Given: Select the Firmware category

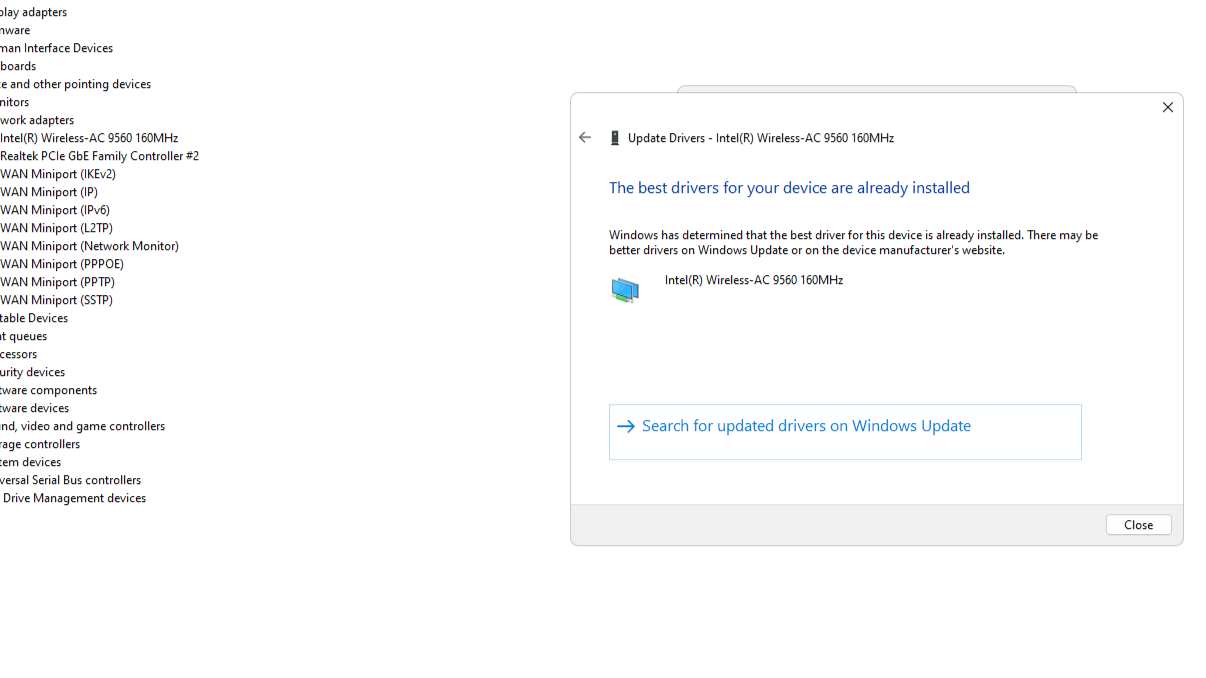Looking at the screenshot, I should (x=15, y=30).
